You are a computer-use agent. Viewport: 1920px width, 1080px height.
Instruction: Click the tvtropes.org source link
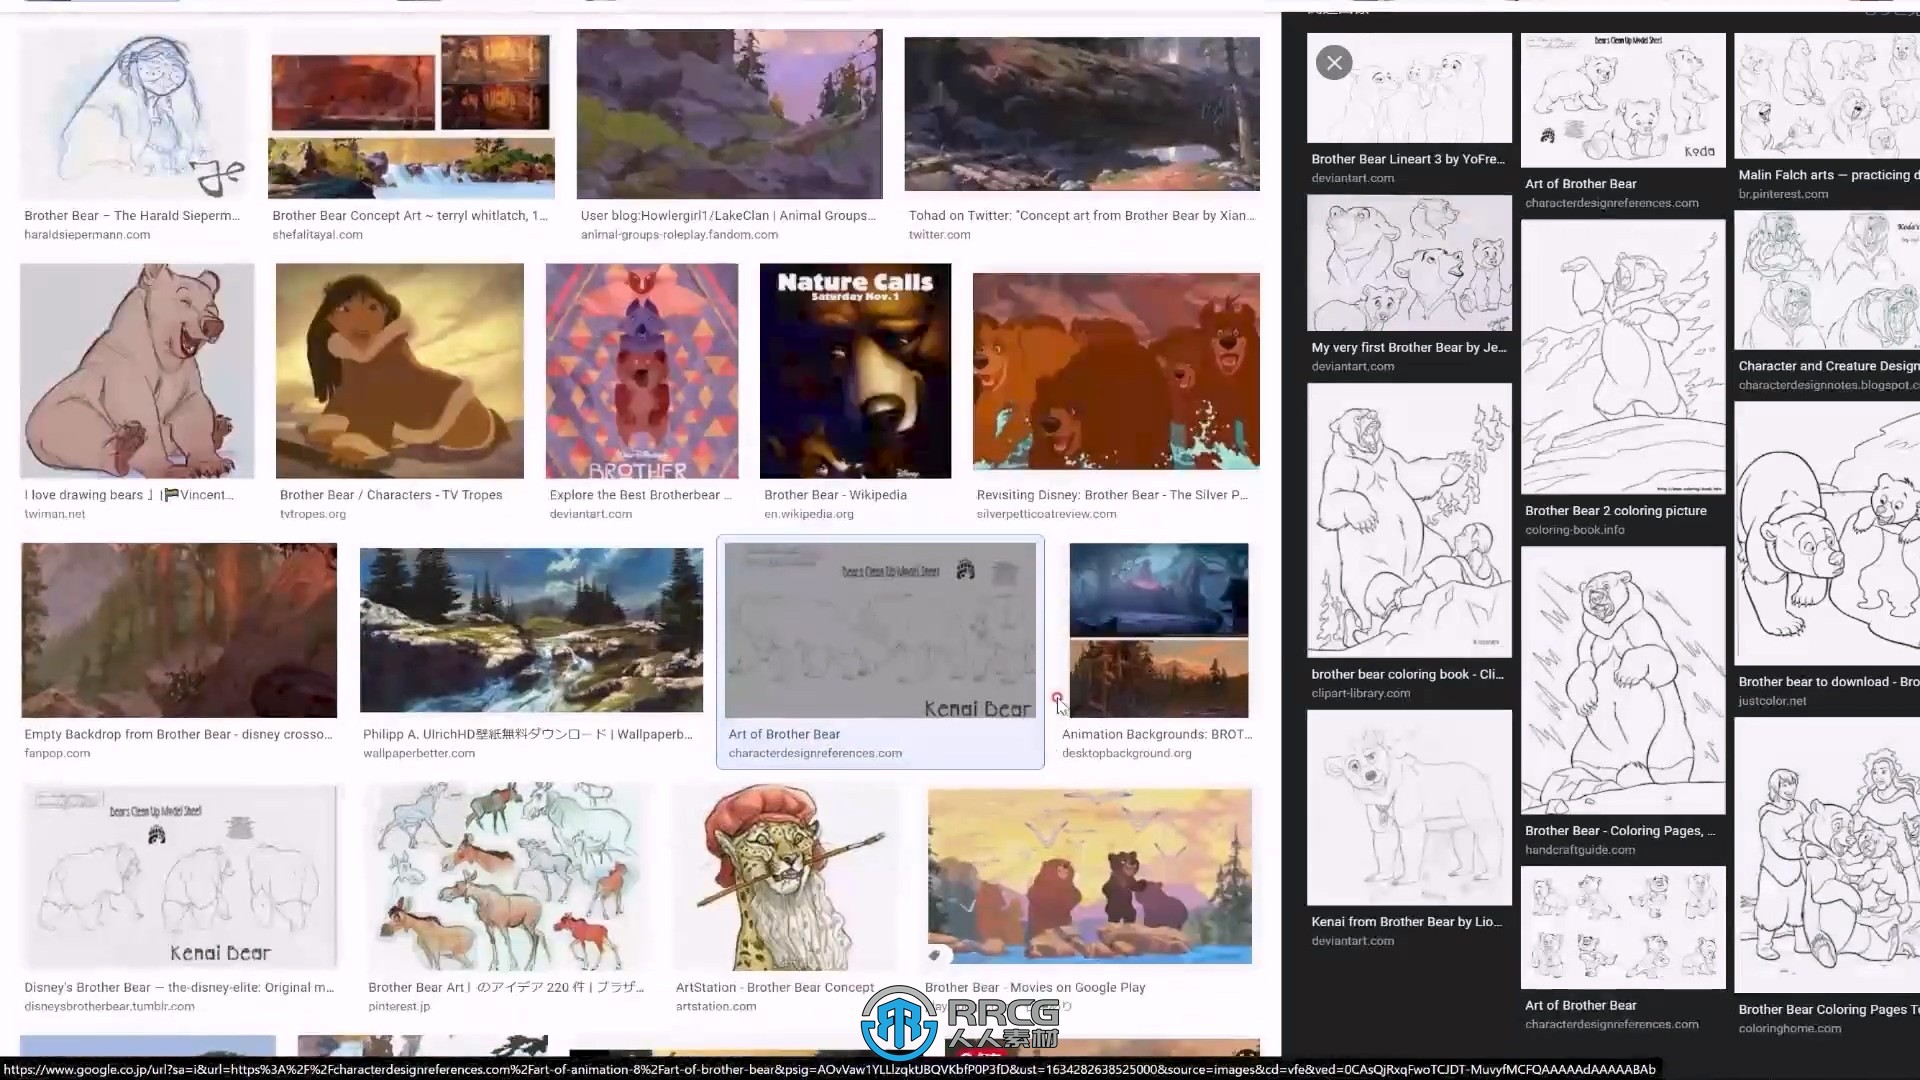313,514
